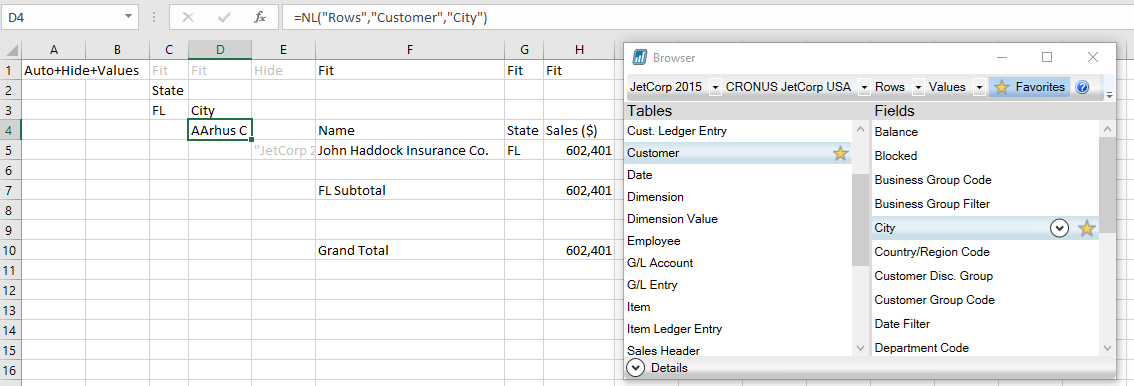Click the Enter checkmark icon in formula bar

click(224, 17)
